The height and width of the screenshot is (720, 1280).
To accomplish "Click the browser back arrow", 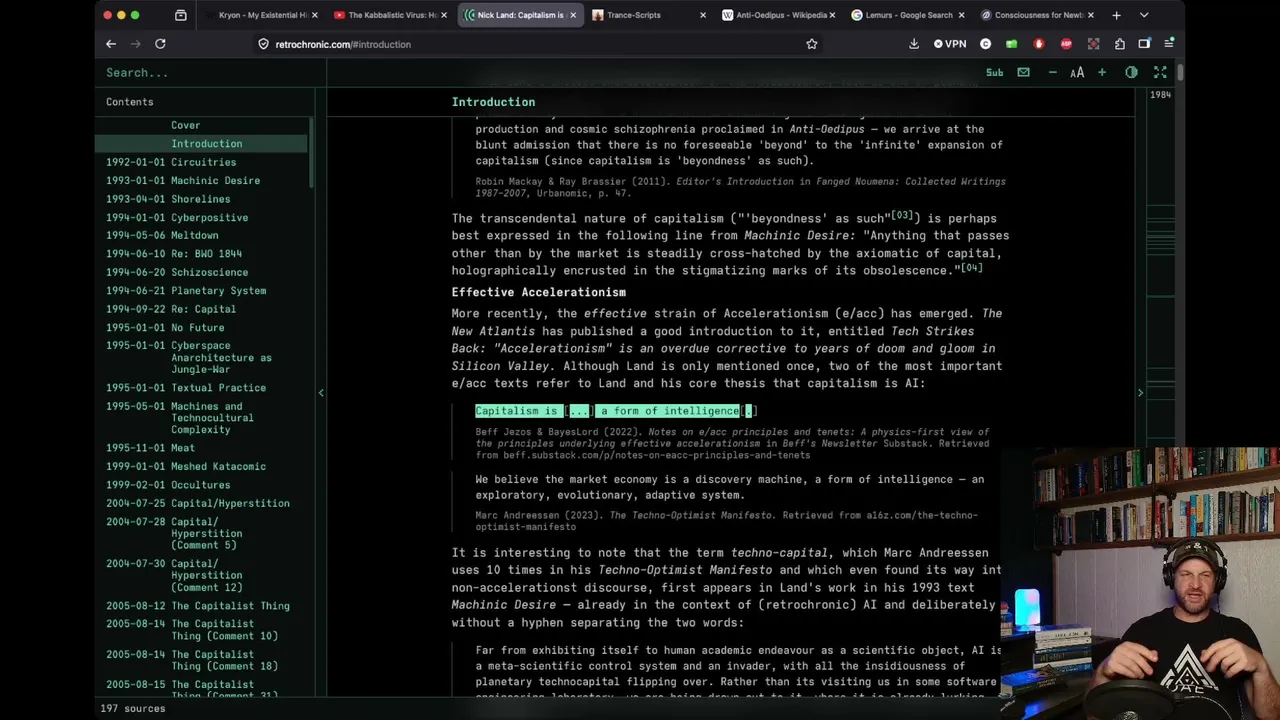I will [x=111, y=44].
